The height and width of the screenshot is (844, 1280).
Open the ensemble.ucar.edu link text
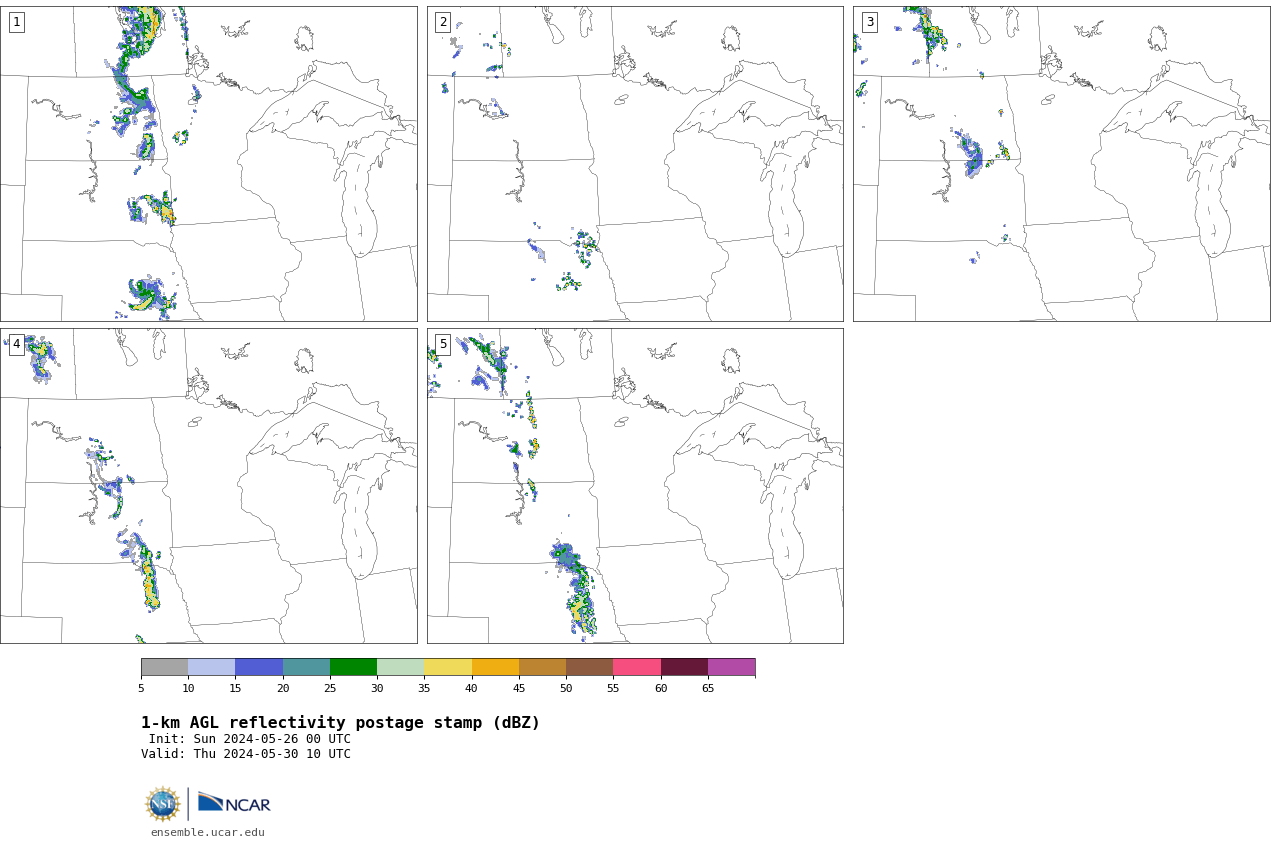(208, 832)
